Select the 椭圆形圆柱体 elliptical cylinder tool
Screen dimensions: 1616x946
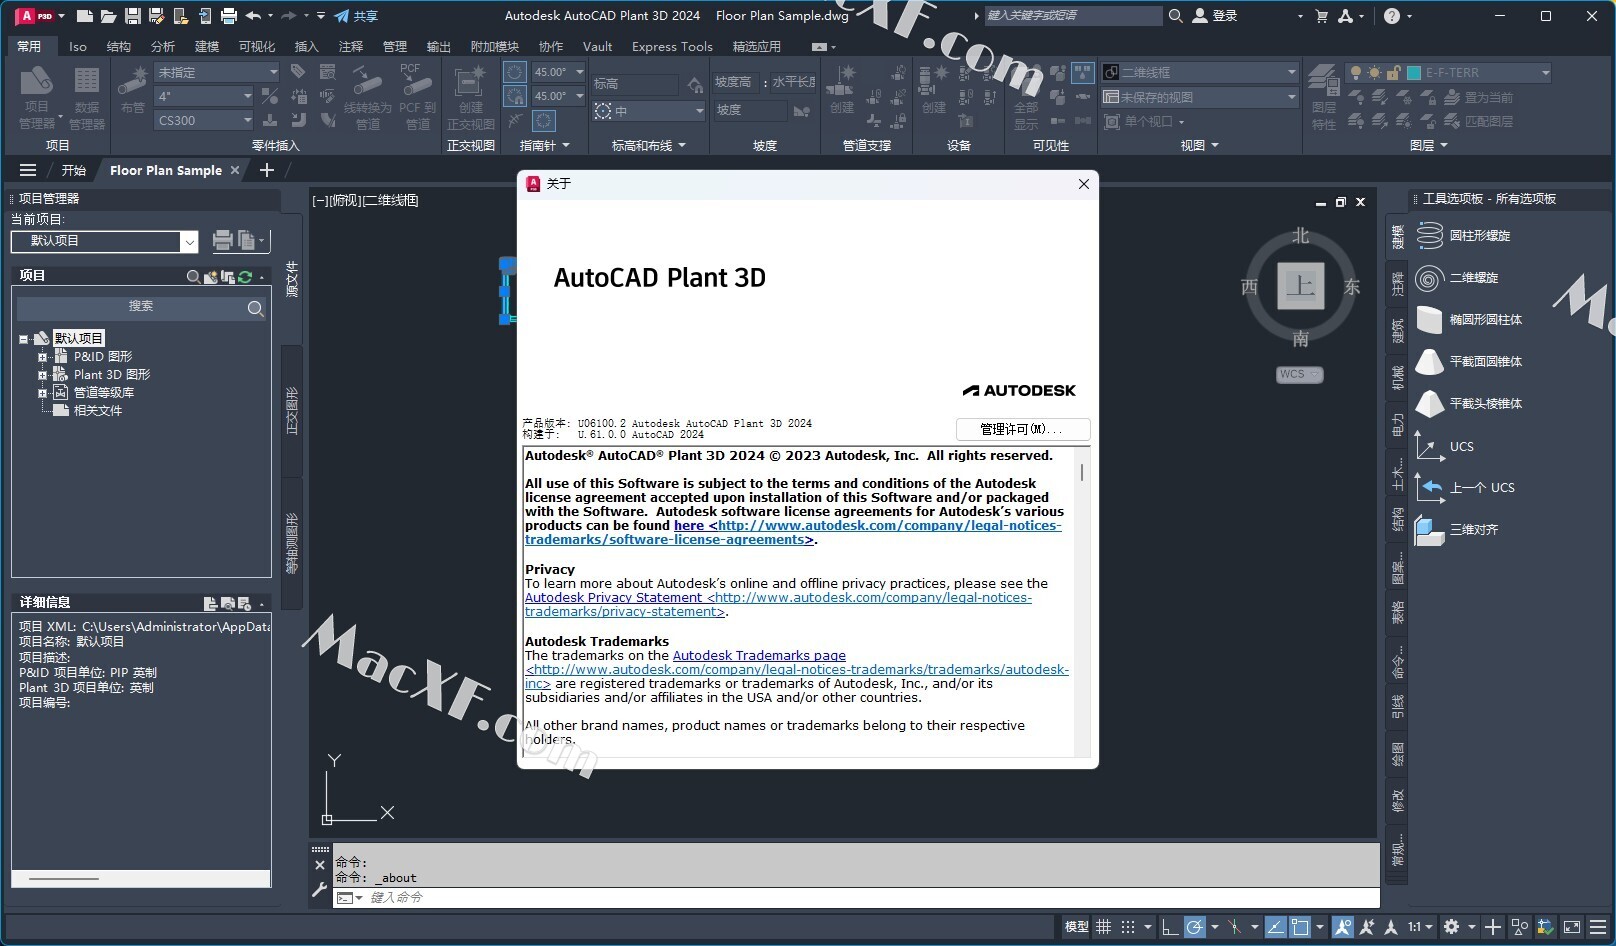click(1469, 320)
